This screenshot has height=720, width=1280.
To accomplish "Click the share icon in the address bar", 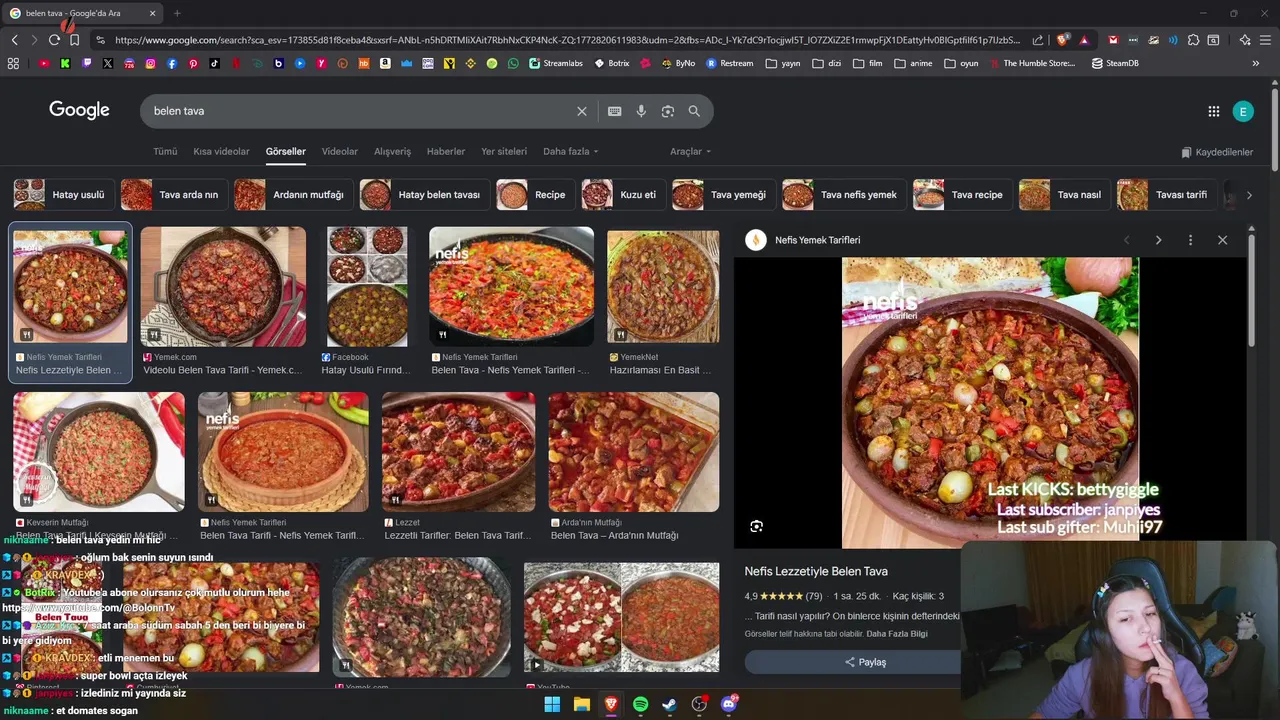I will [1038, 40].
